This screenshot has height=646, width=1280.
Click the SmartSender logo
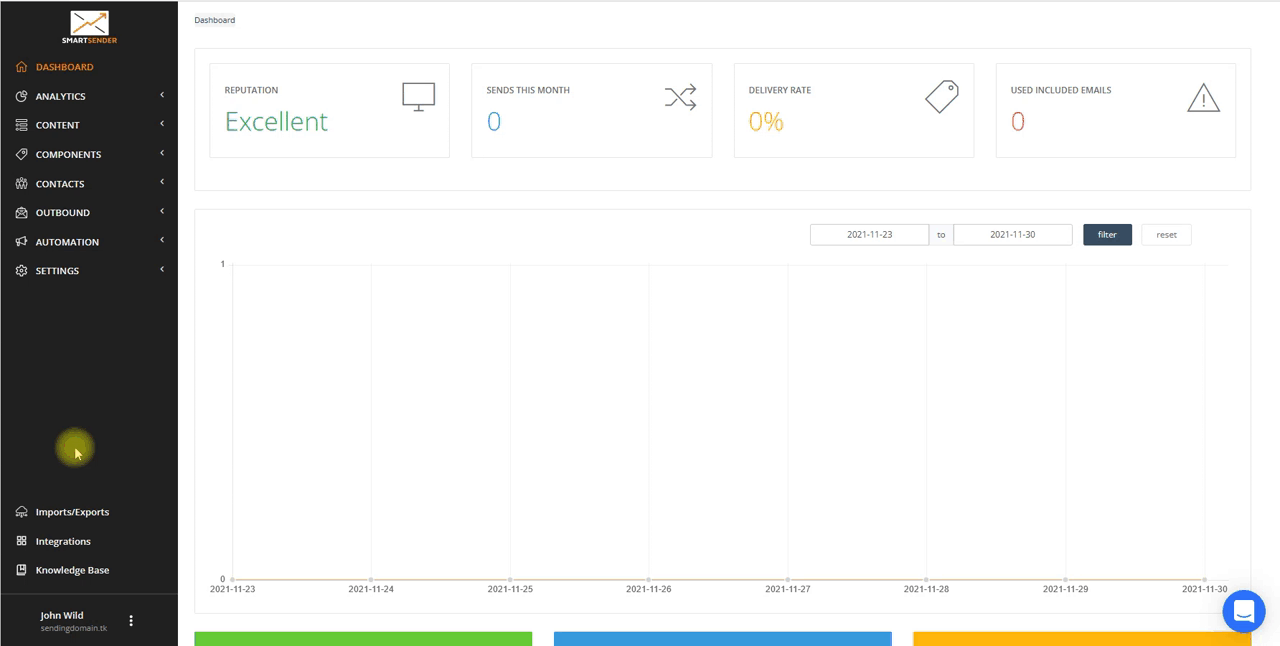tap(89, 28)
